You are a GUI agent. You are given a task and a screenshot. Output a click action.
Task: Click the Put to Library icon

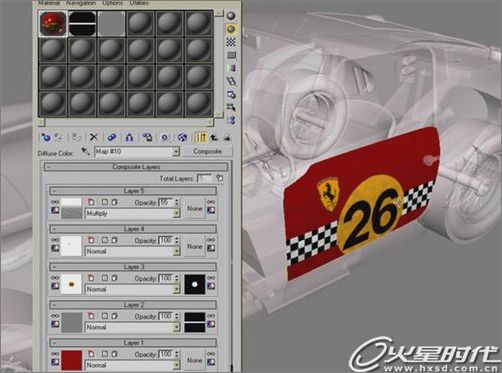[147, 137]
